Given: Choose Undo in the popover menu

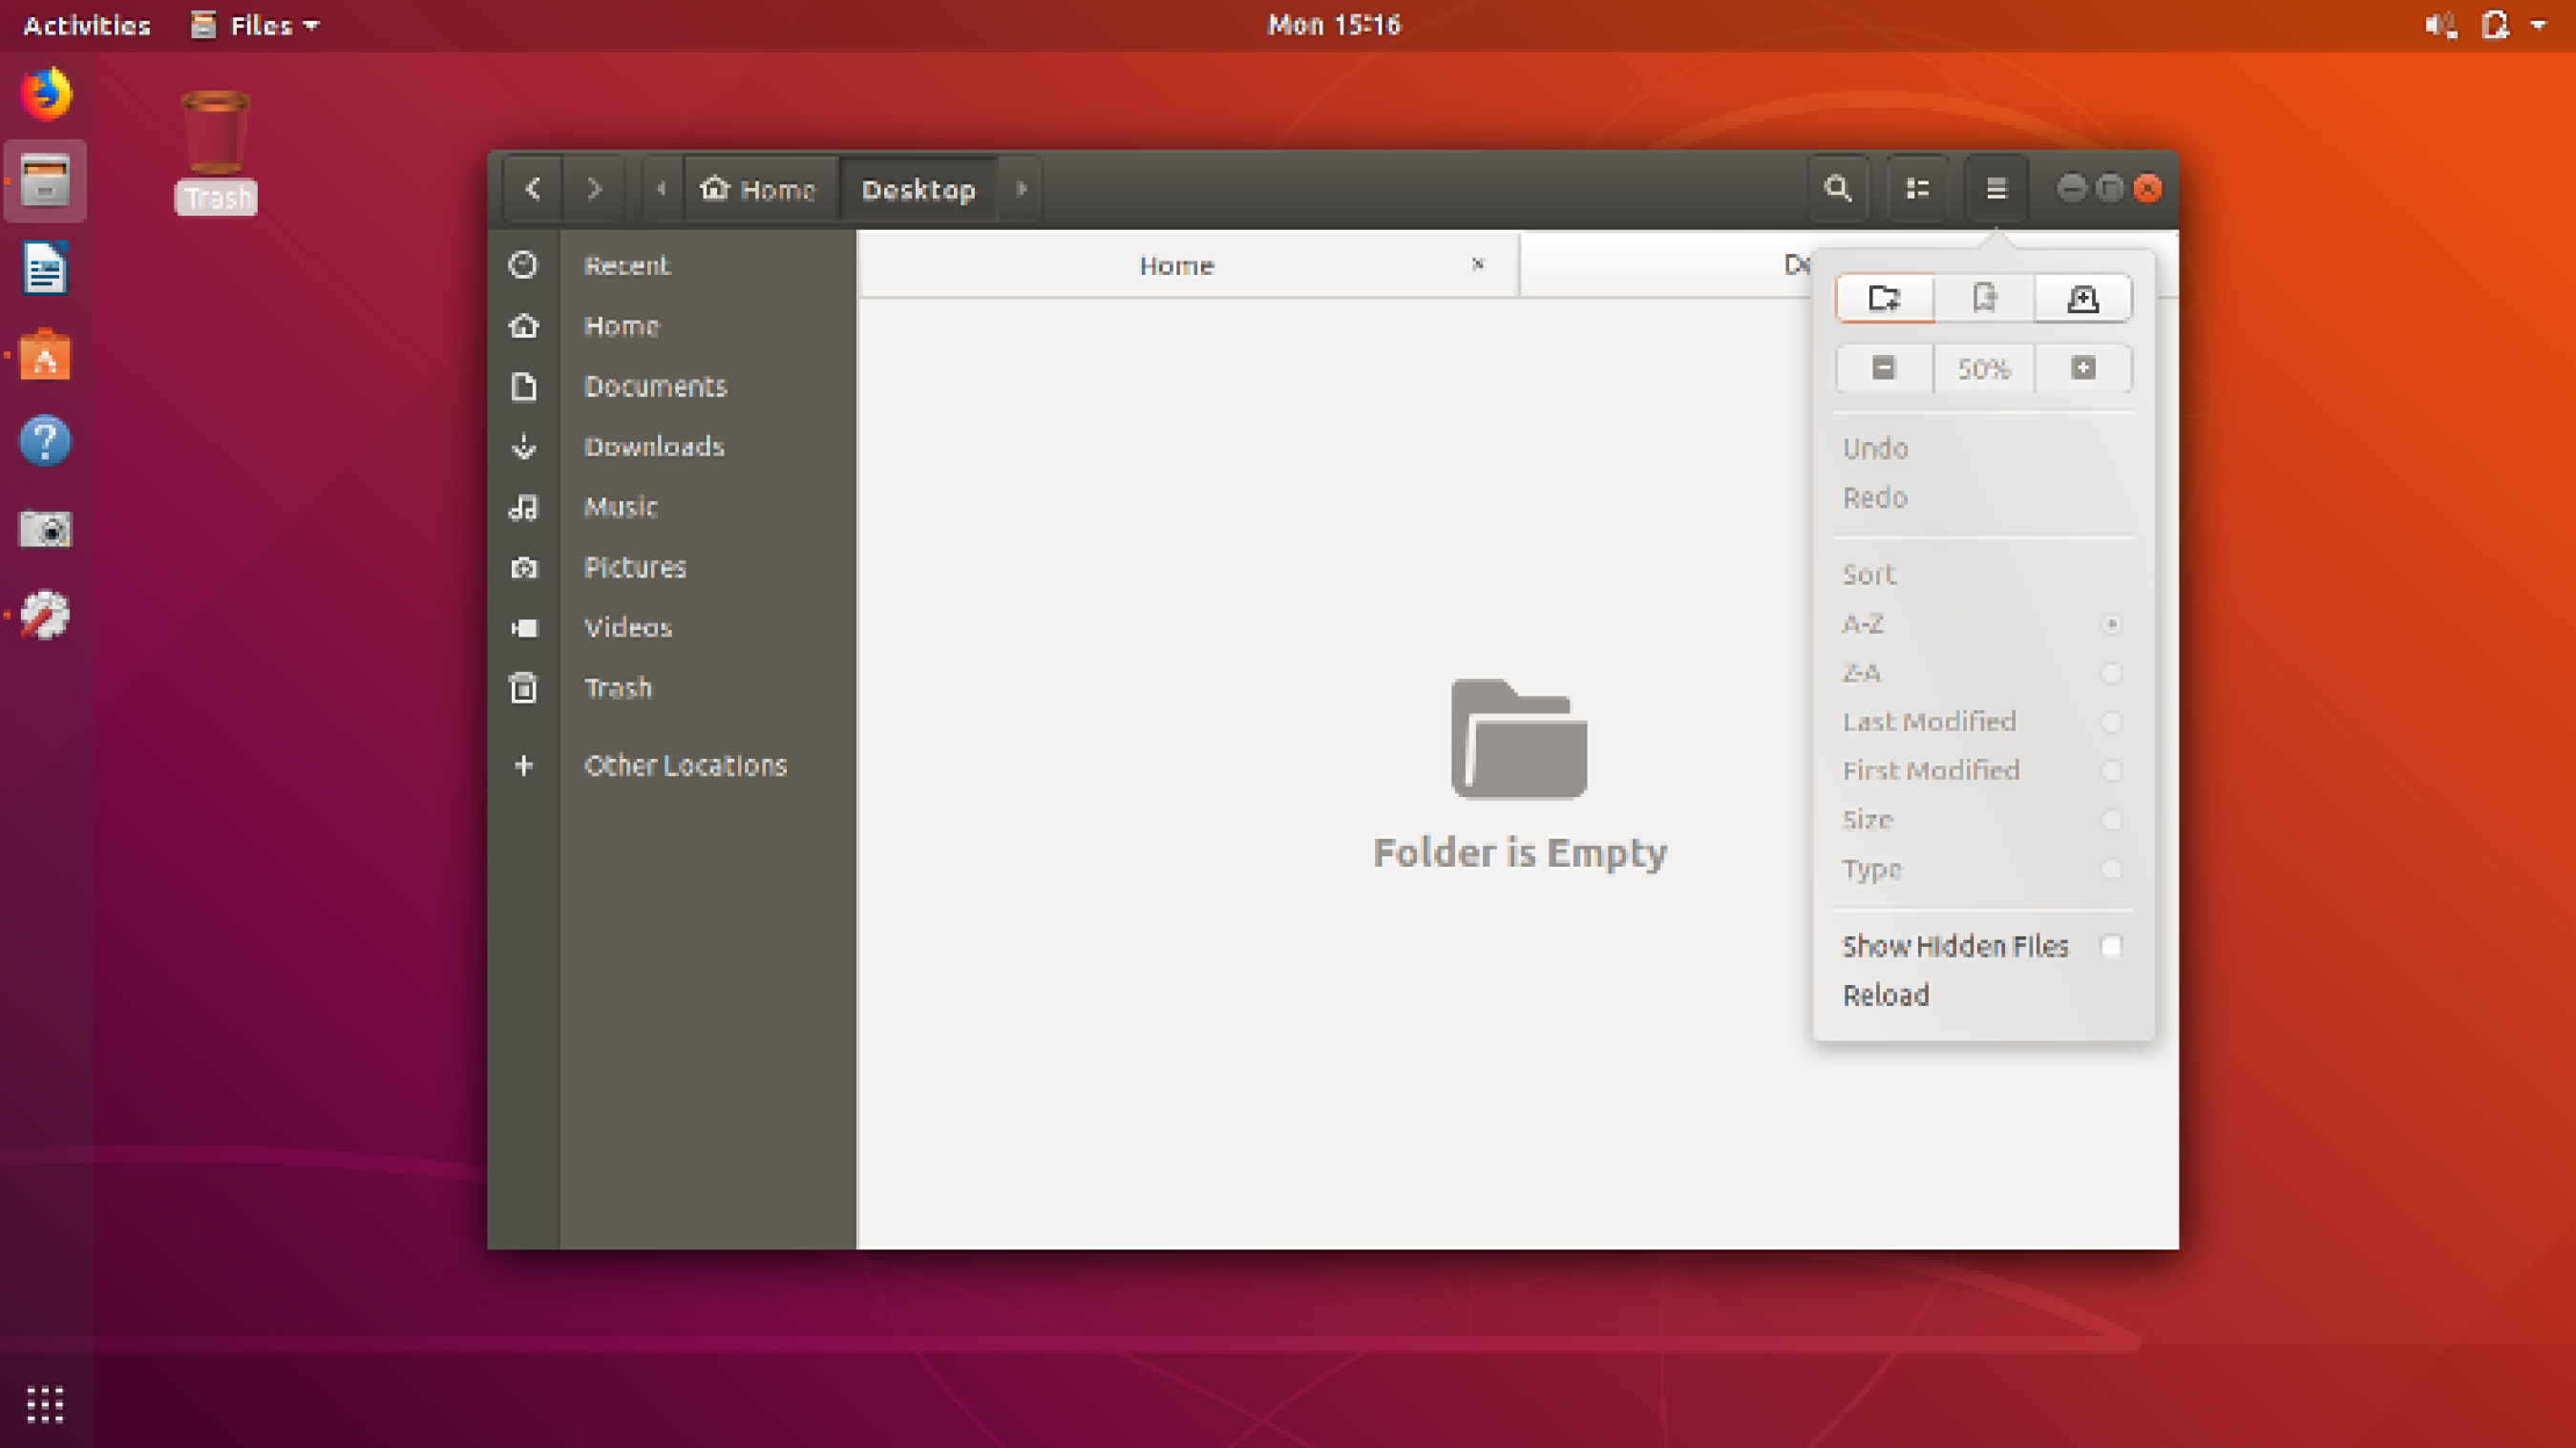Looking at the screenshot, I should (x=1984, y=448).
